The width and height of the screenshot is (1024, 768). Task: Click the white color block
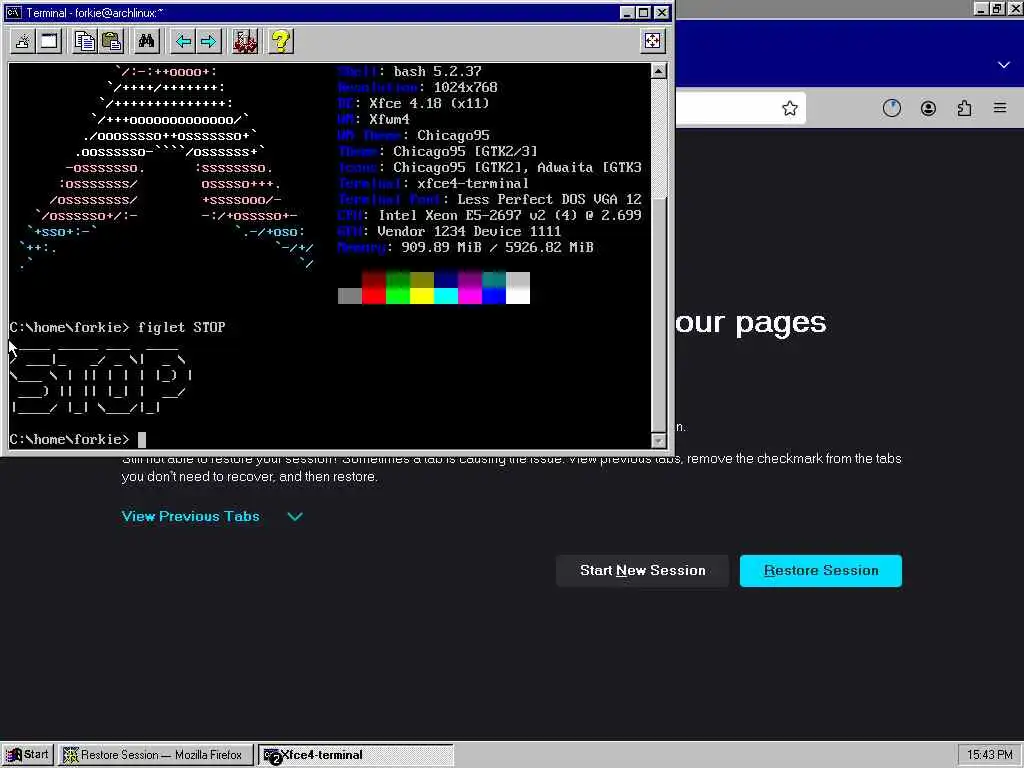click(518, 296)
